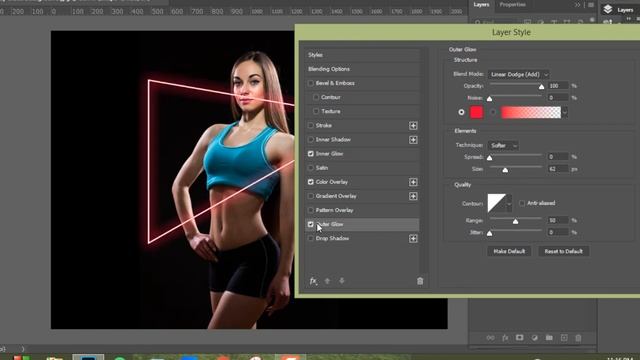This screenshot has height=360, width=640.
Task: Click the Size value field showing 62
Action: click(x=558, y=169)
